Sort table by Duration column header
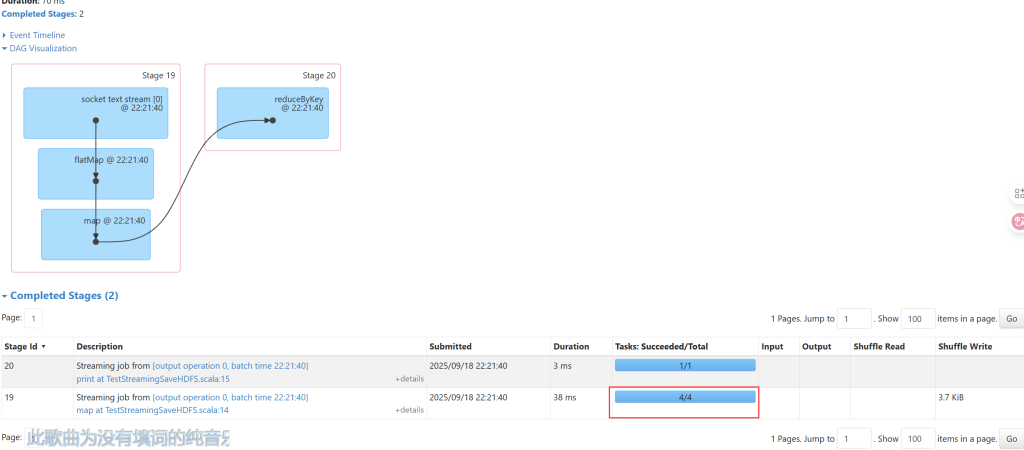This screenshot has height=450, width=1024. tap(571, 346)
